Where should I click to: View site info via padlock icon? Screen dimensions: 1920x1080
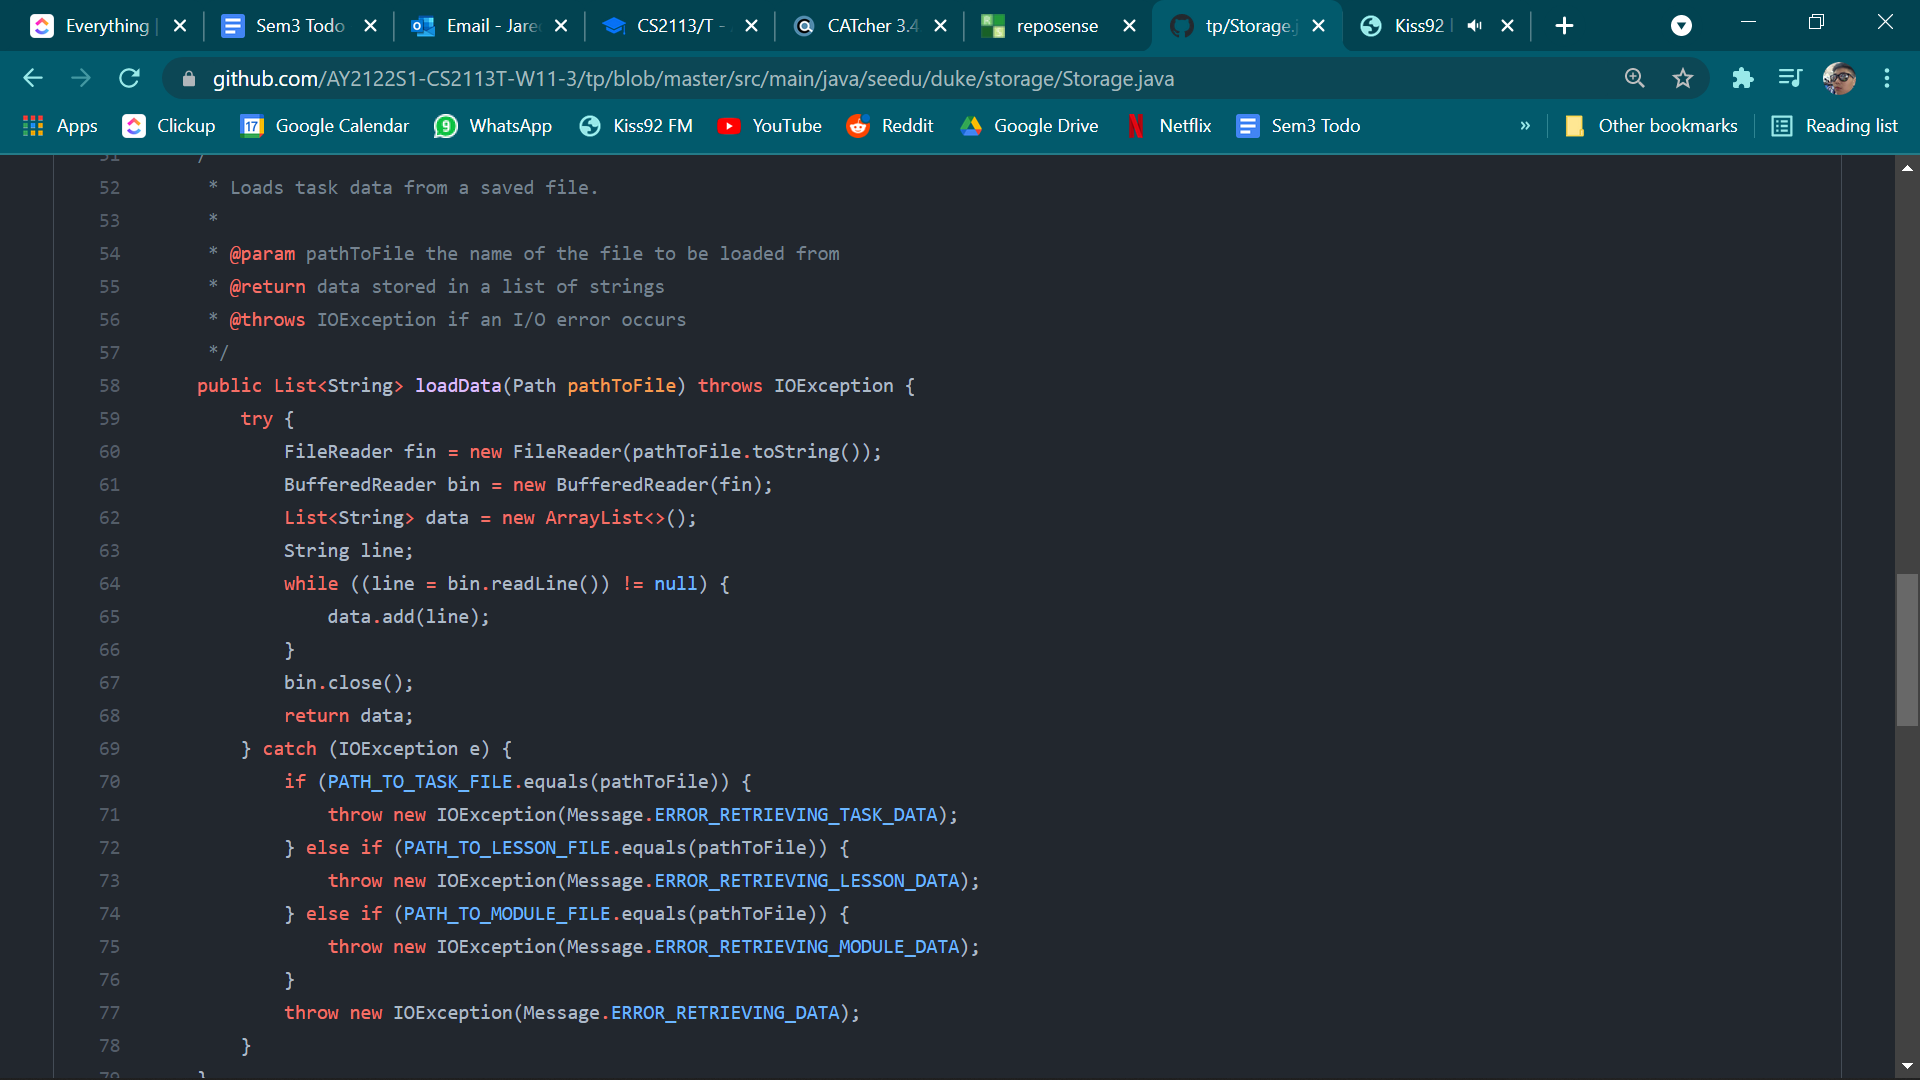(x=189, y=79)
